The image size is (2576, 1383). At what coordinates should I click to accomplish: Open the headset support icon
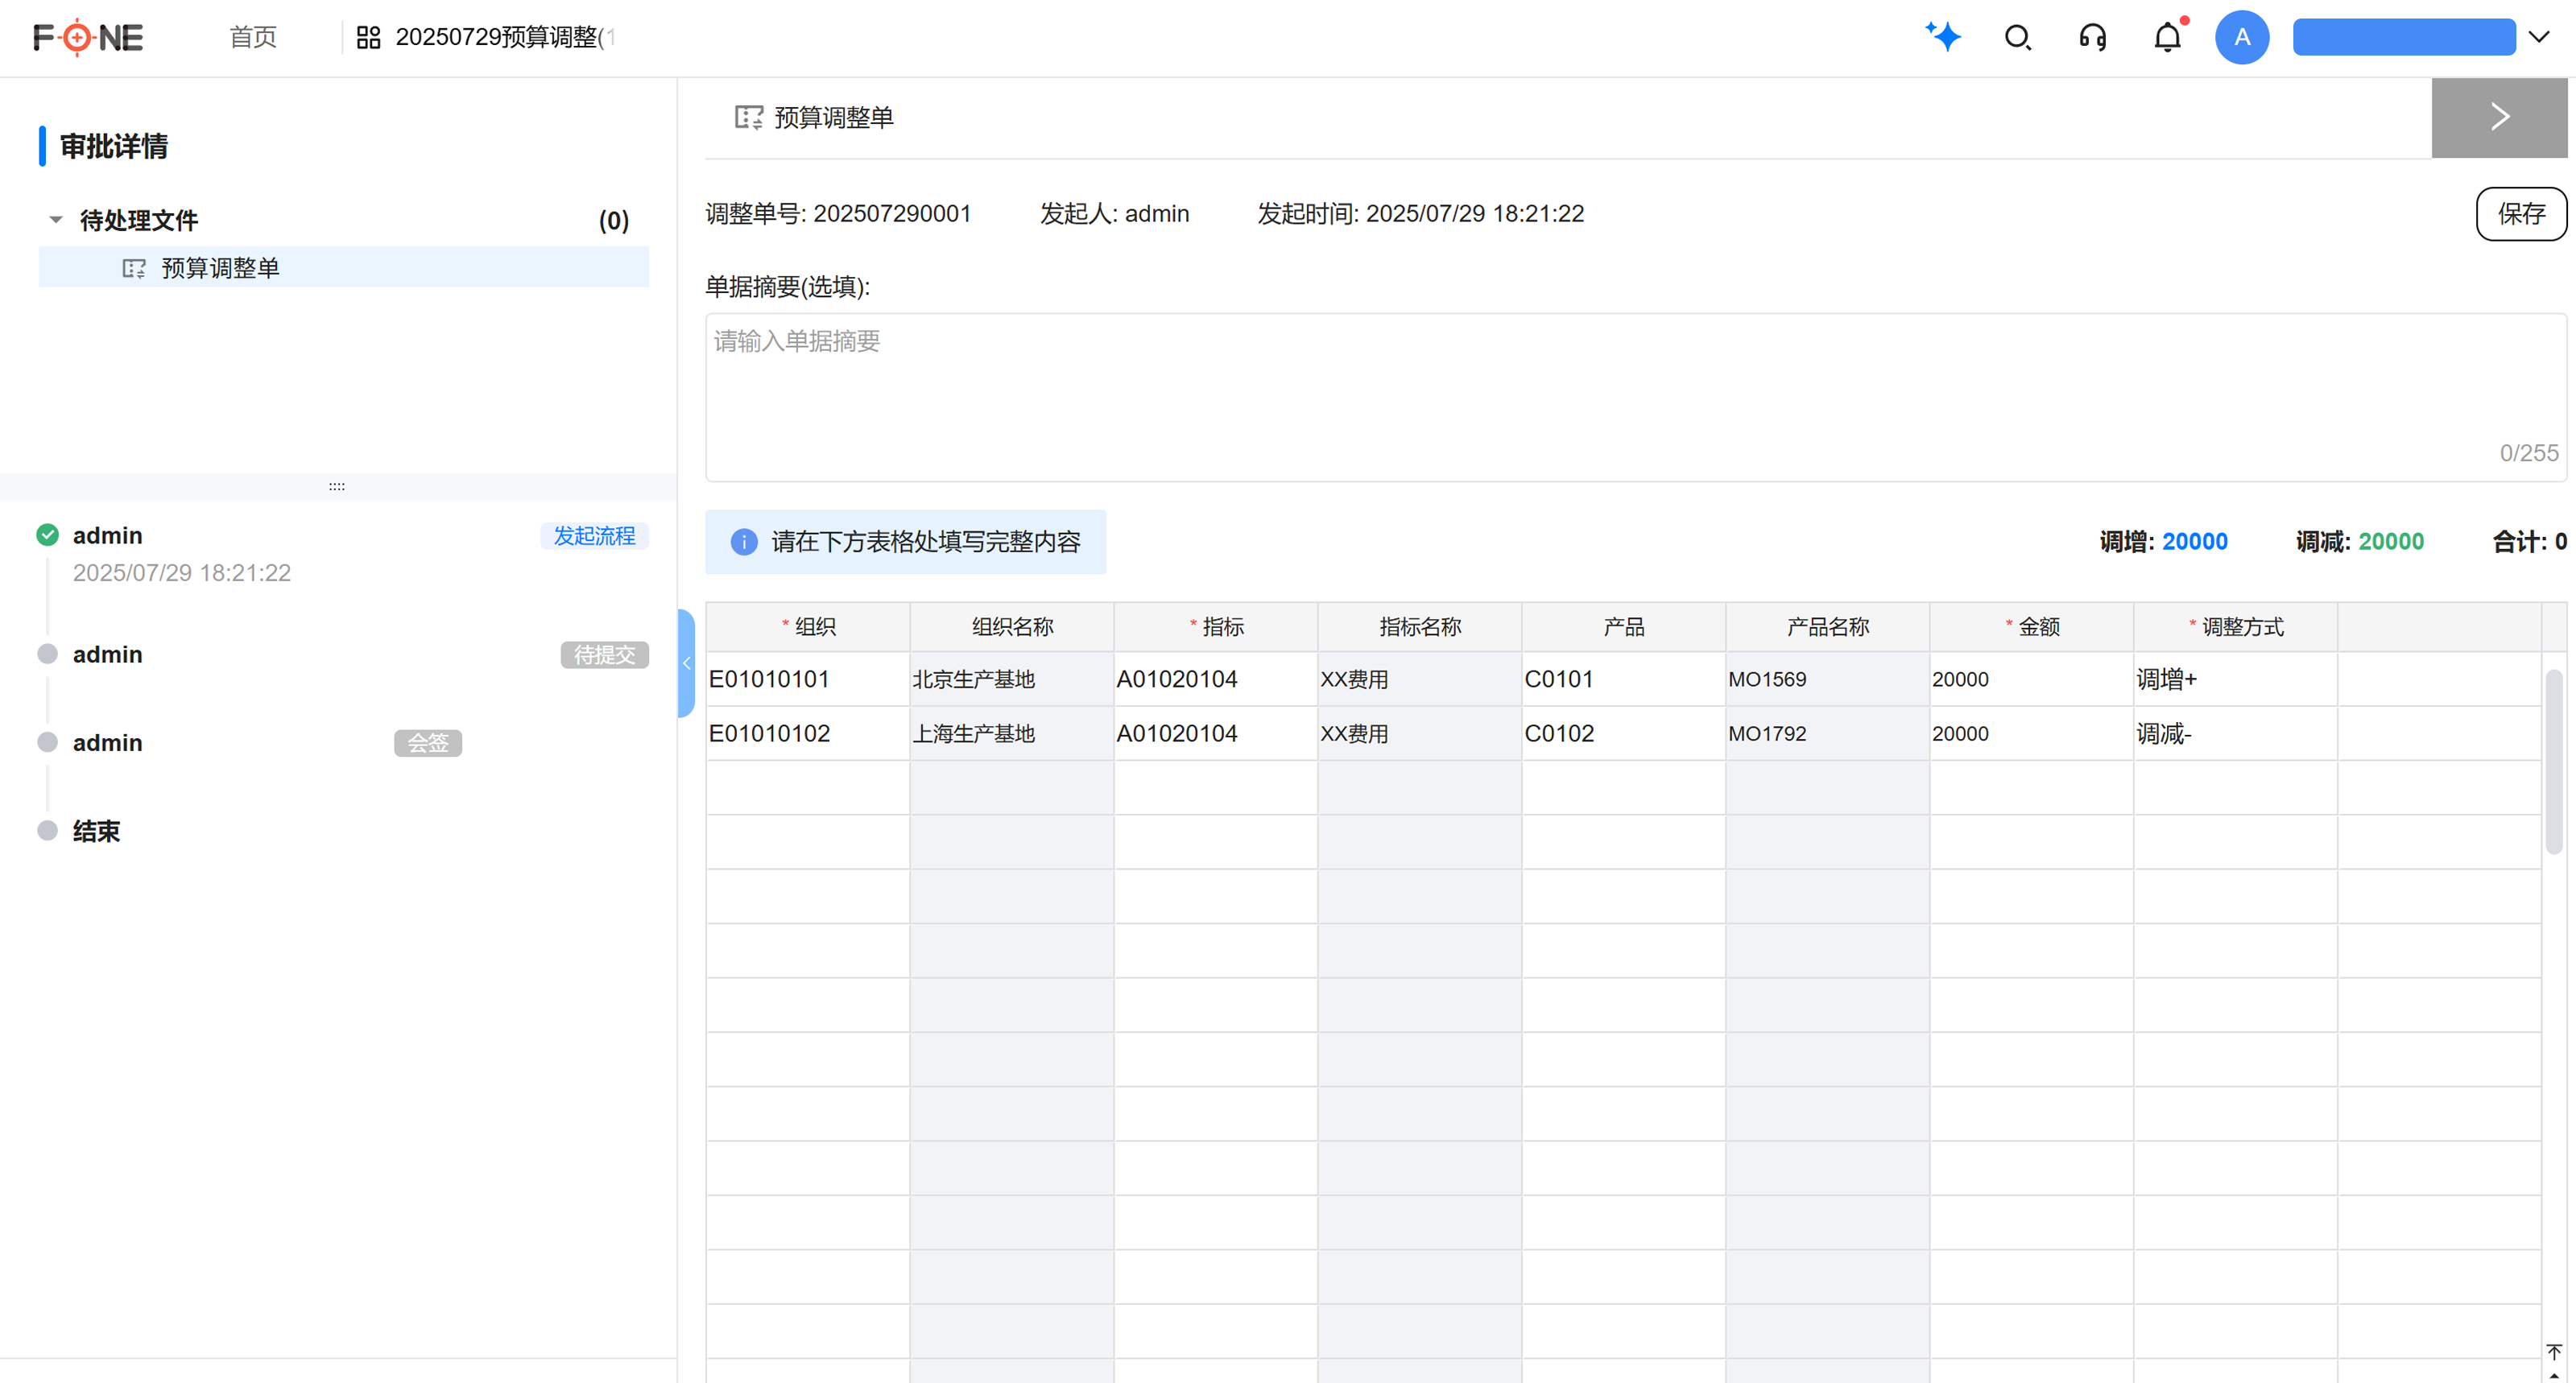(2092, 37)
